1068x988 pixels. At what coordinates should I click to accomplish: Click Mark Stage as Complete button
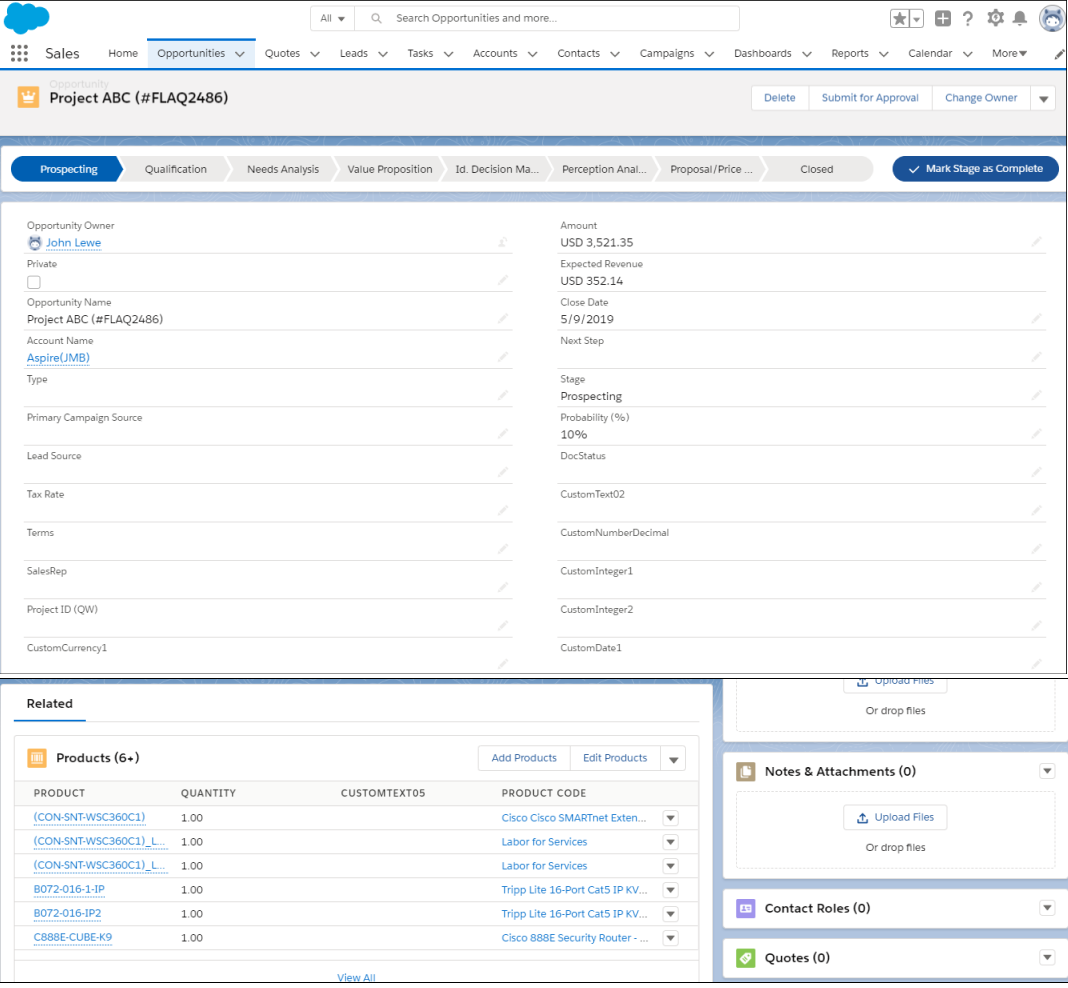pyautogui.click(x=974, y=169)
